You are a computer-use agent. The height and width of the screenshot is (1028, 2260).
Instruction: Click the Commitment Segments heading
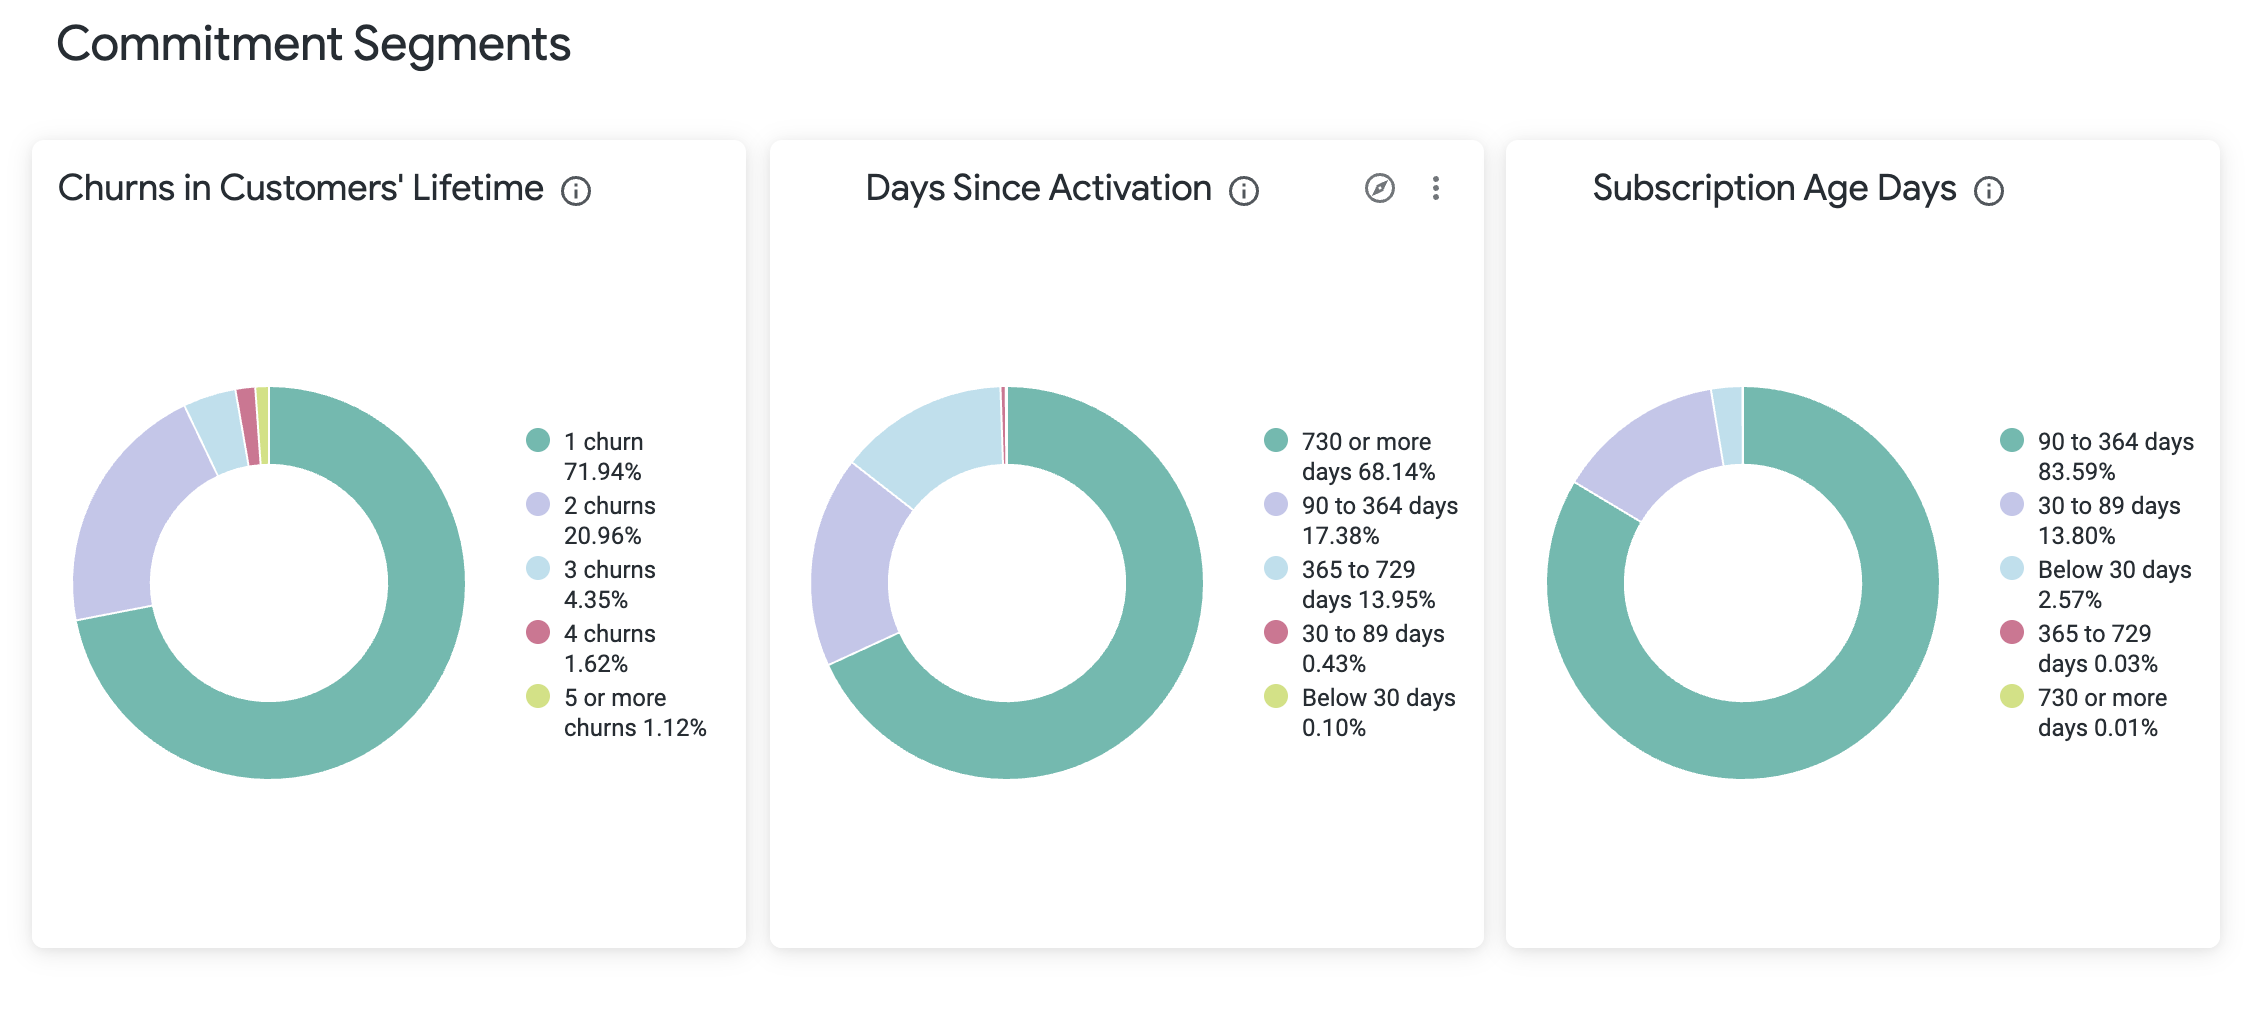[x=313, y=44]
